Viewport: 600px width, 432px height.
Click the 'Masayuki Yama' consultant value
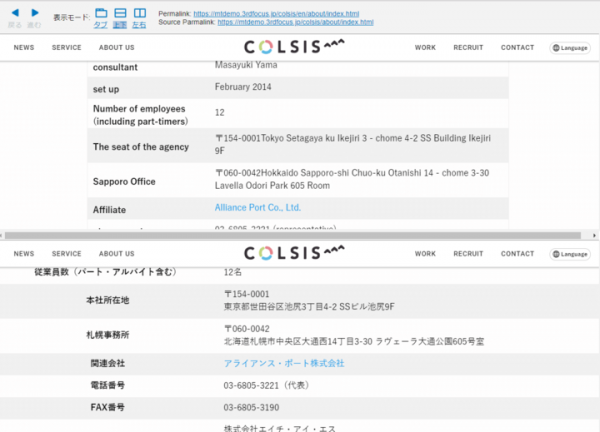tap(246, 65)
